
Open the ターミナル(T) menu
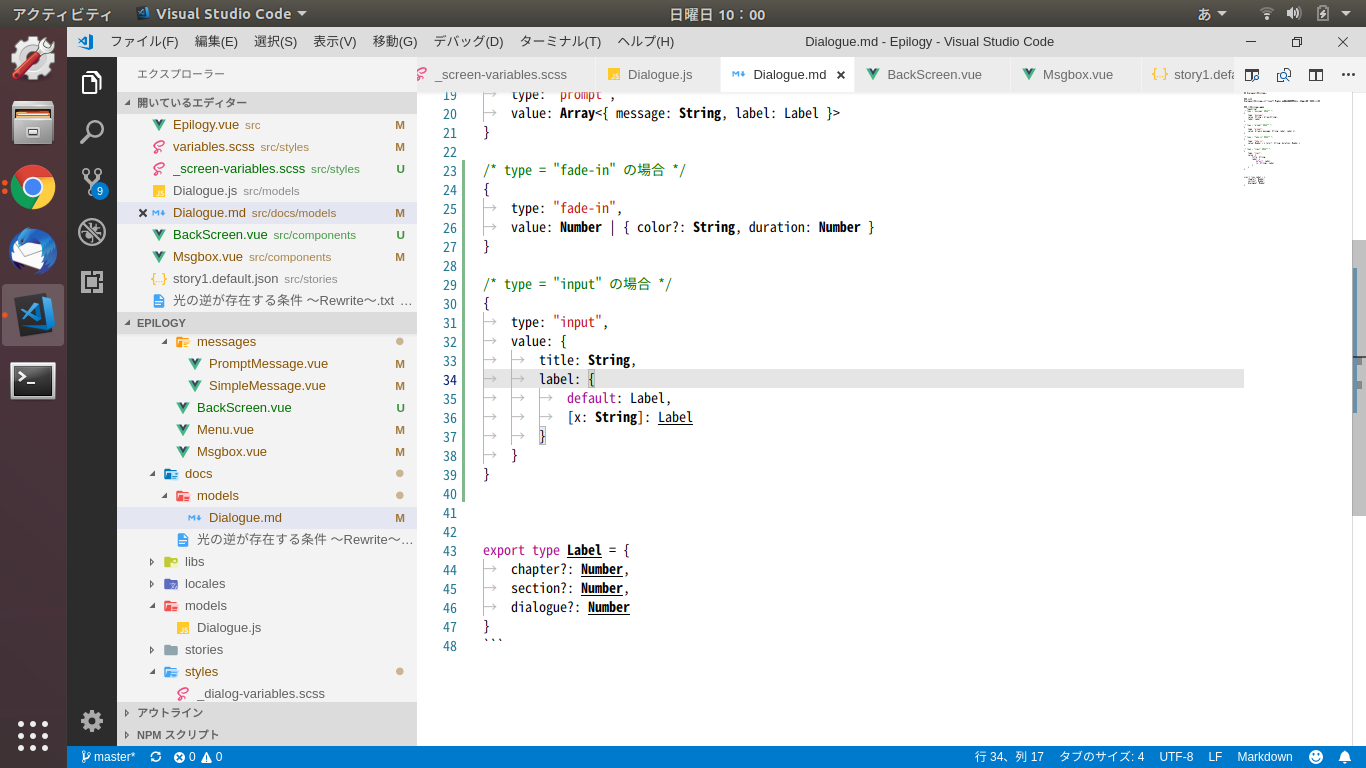click(x=559, y=41)
